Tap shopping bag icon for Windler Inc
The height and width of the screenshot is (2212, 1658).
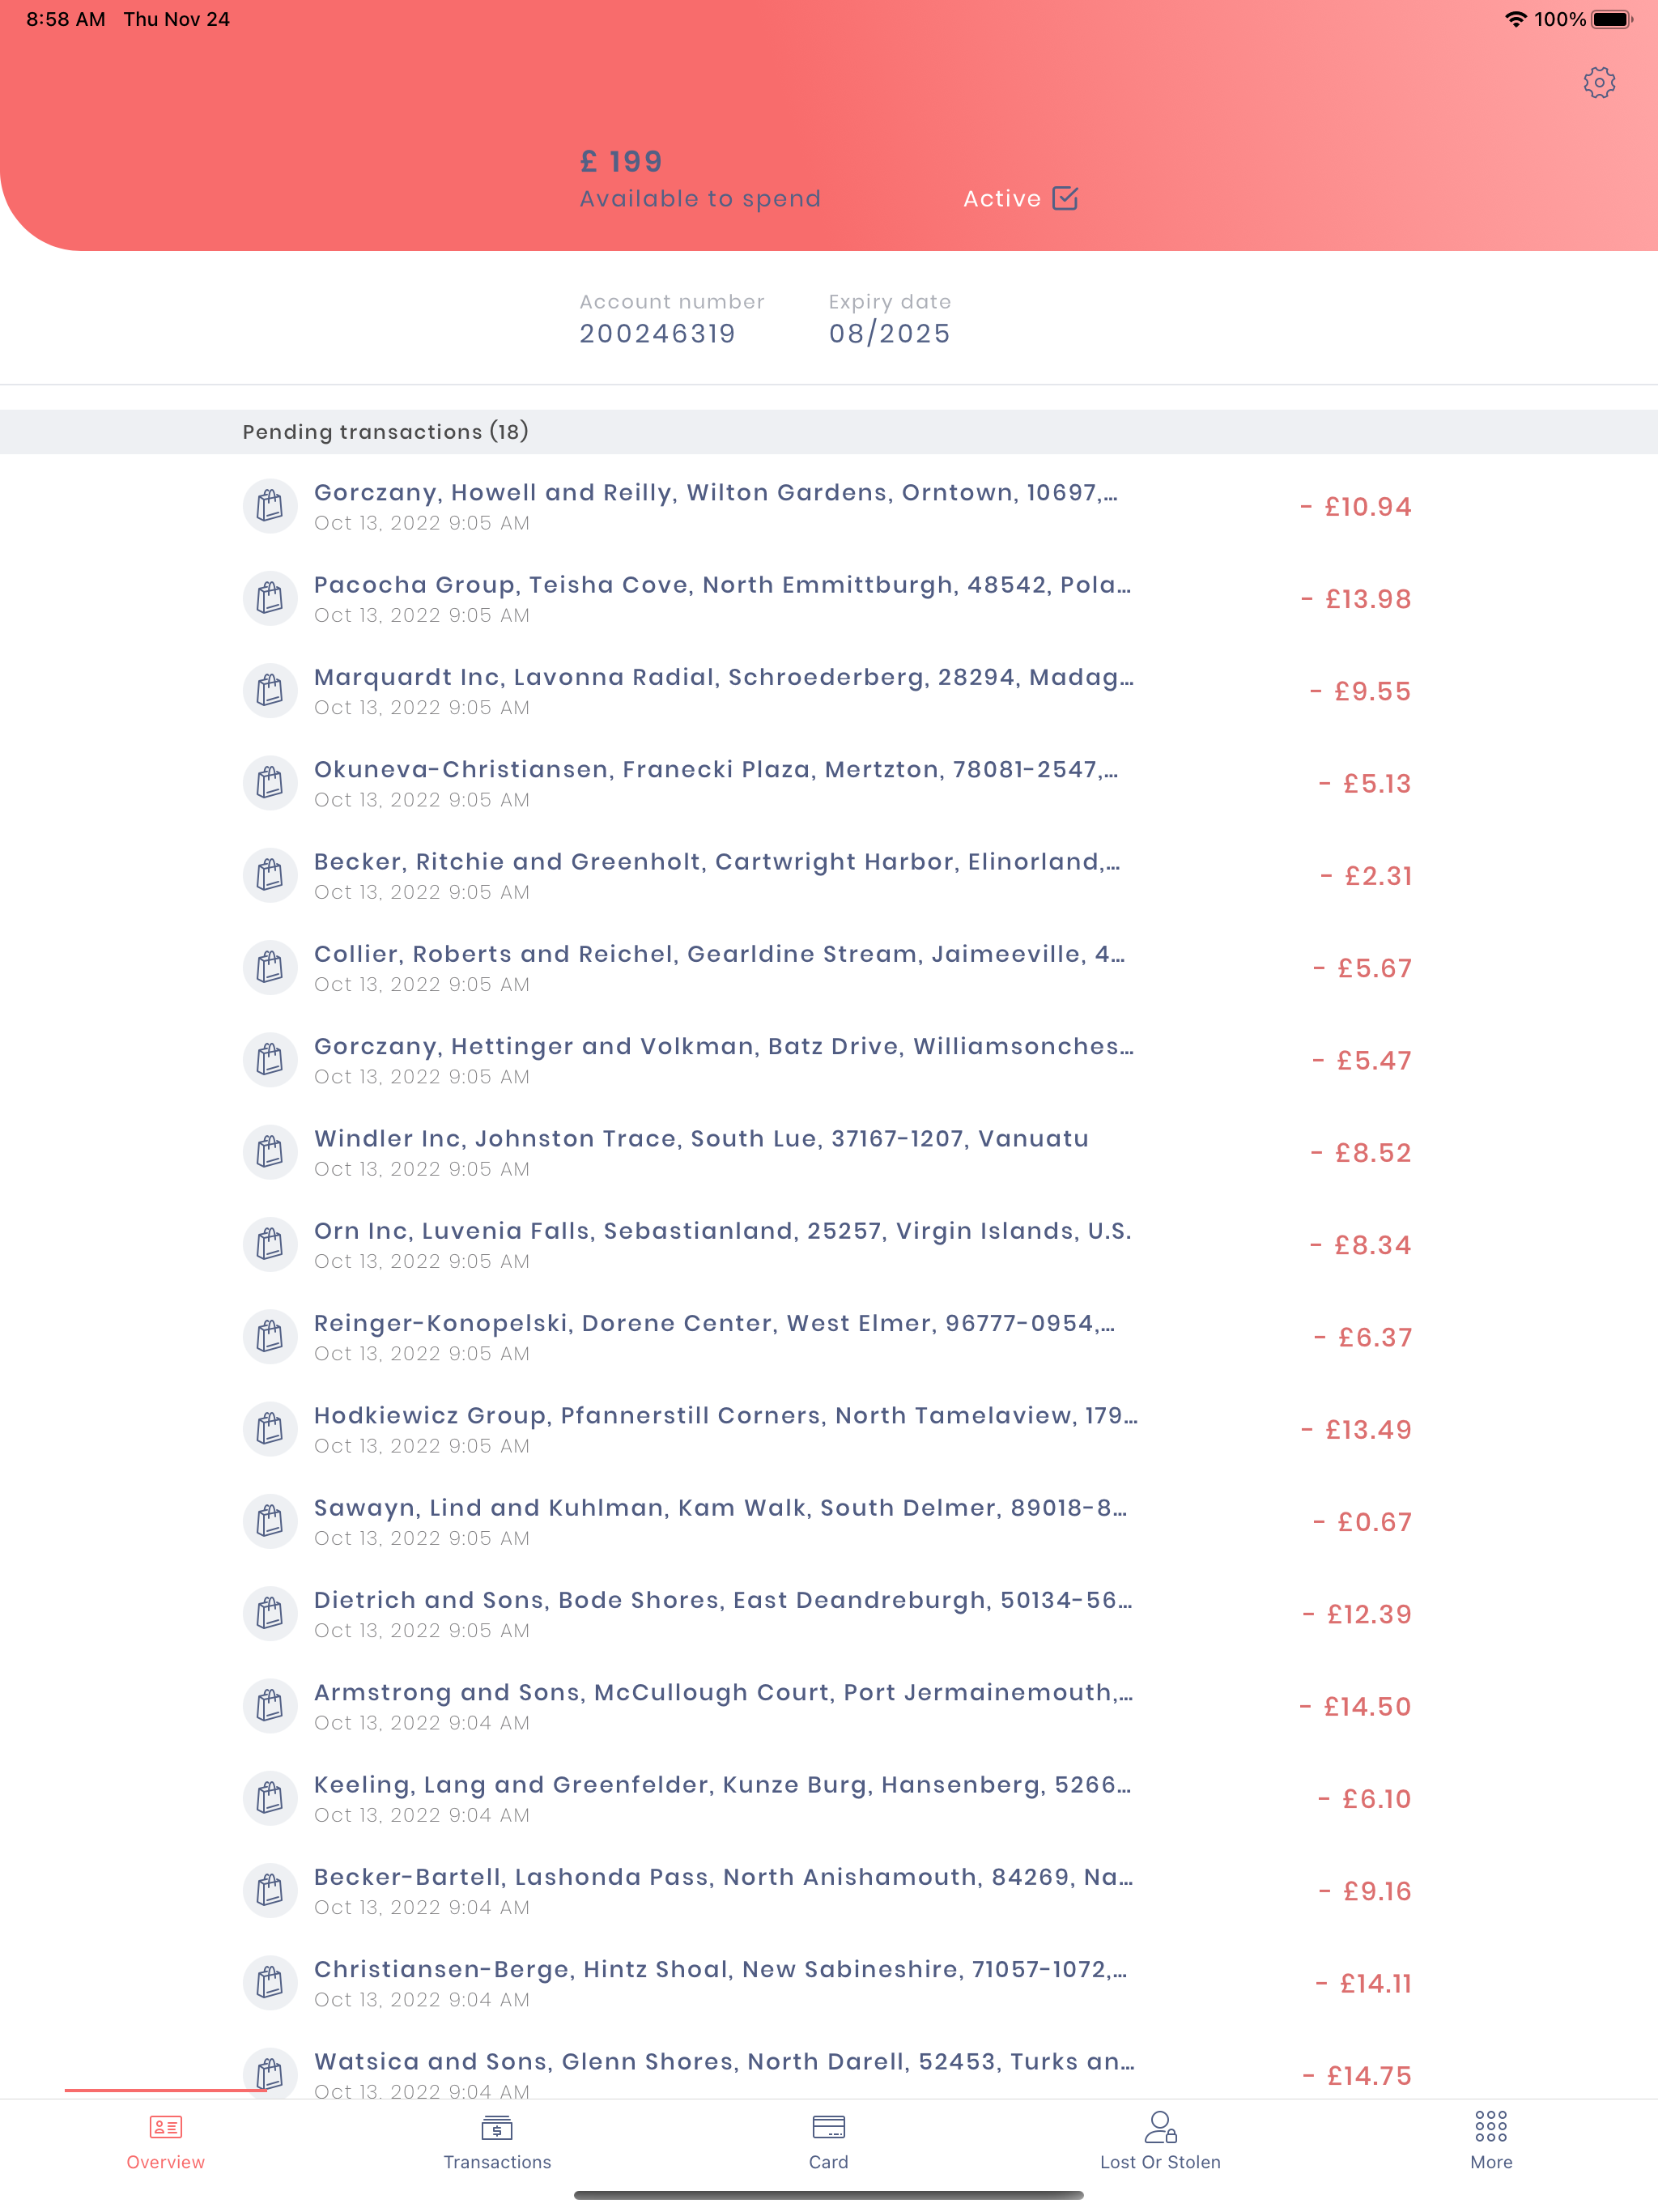pyautogui.click(x=270, y=1152)
